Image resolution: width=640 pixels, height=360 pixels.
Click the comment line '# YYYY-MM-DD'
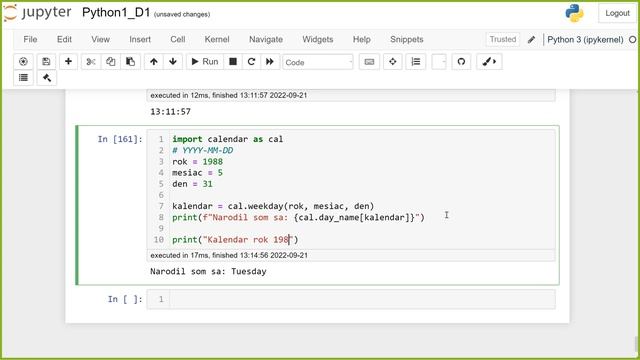[x=202, y=150]
